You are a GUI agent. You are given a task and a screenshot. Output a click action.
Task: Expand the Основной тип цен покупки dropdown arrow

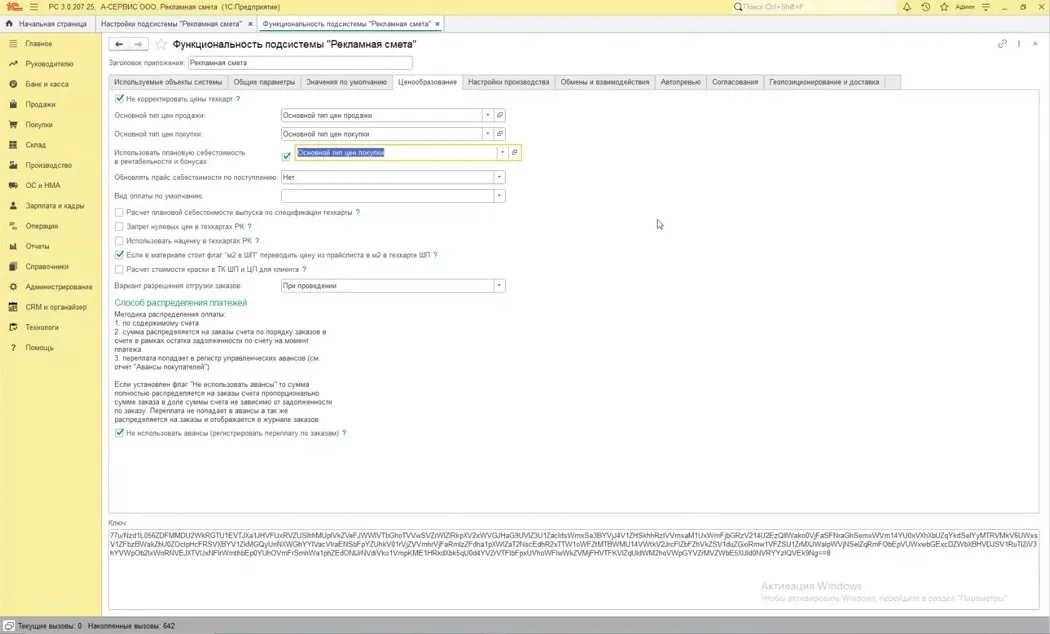488,134
